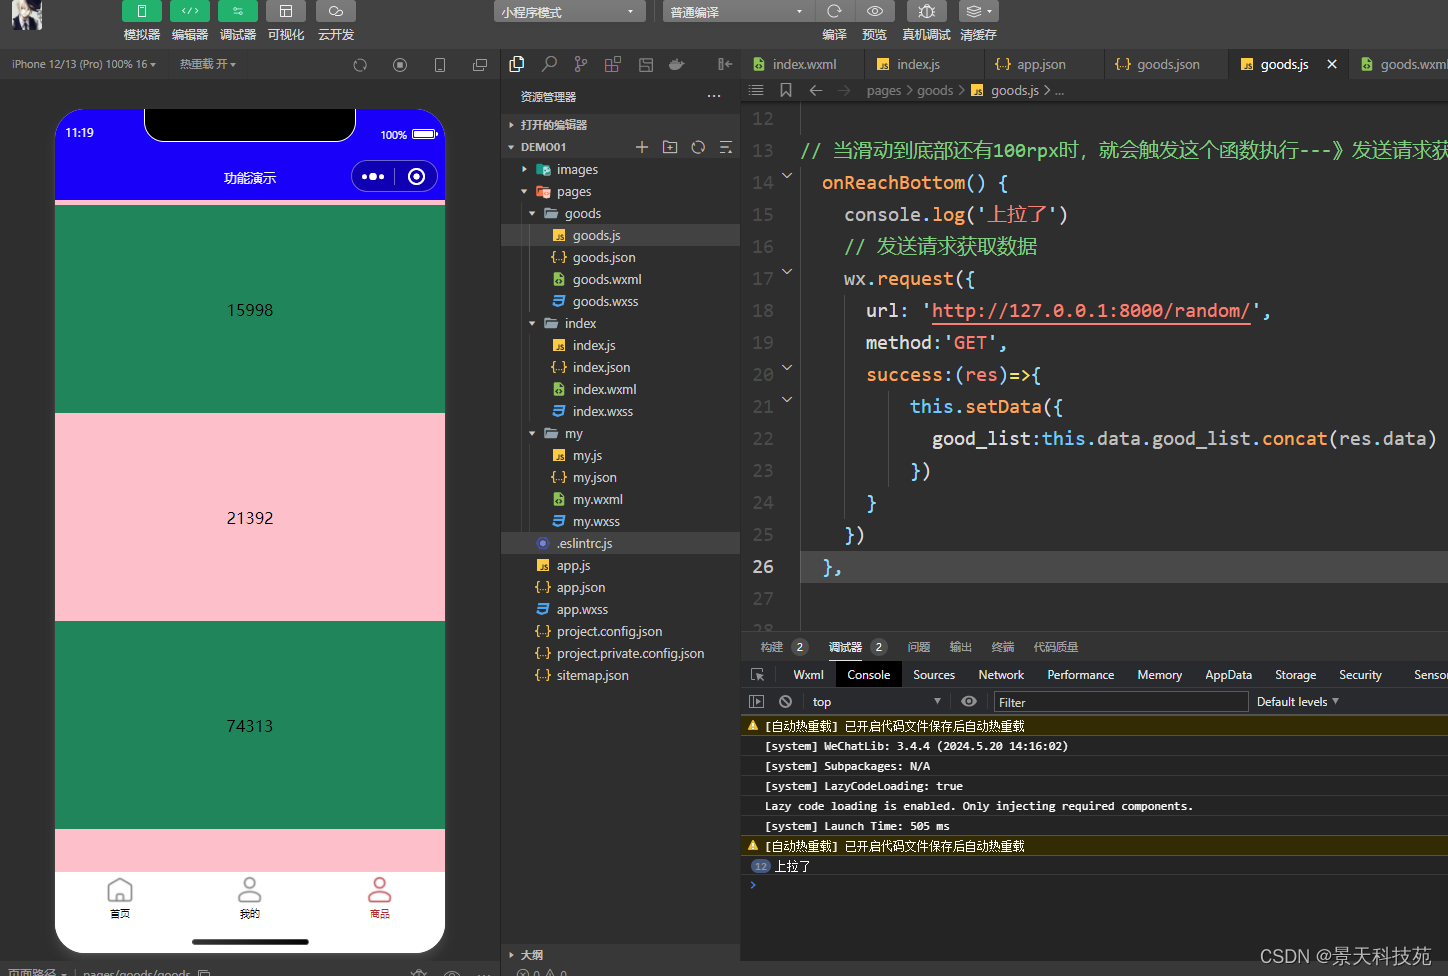The height and width of the screenshot is (976, 1448).
Task: Open the Sources devtools tab
Action: coord(934,675)
